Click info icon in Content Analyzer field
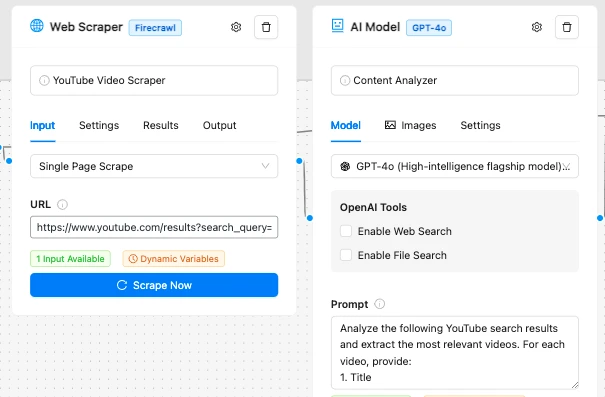Screen dimensions: 605x397 coord(345,80)
